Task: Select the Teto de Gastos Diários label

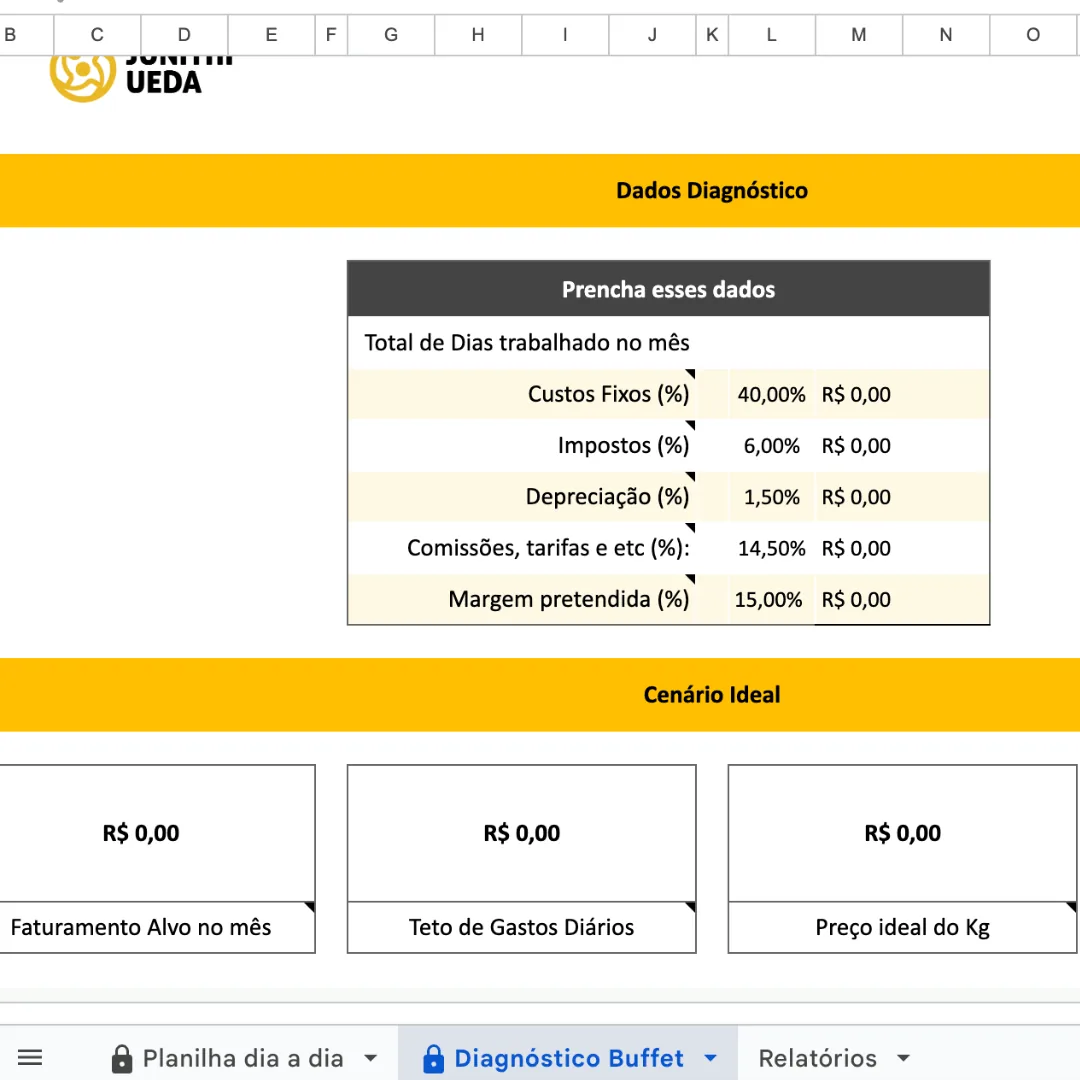Action: [x=521, y=927]
